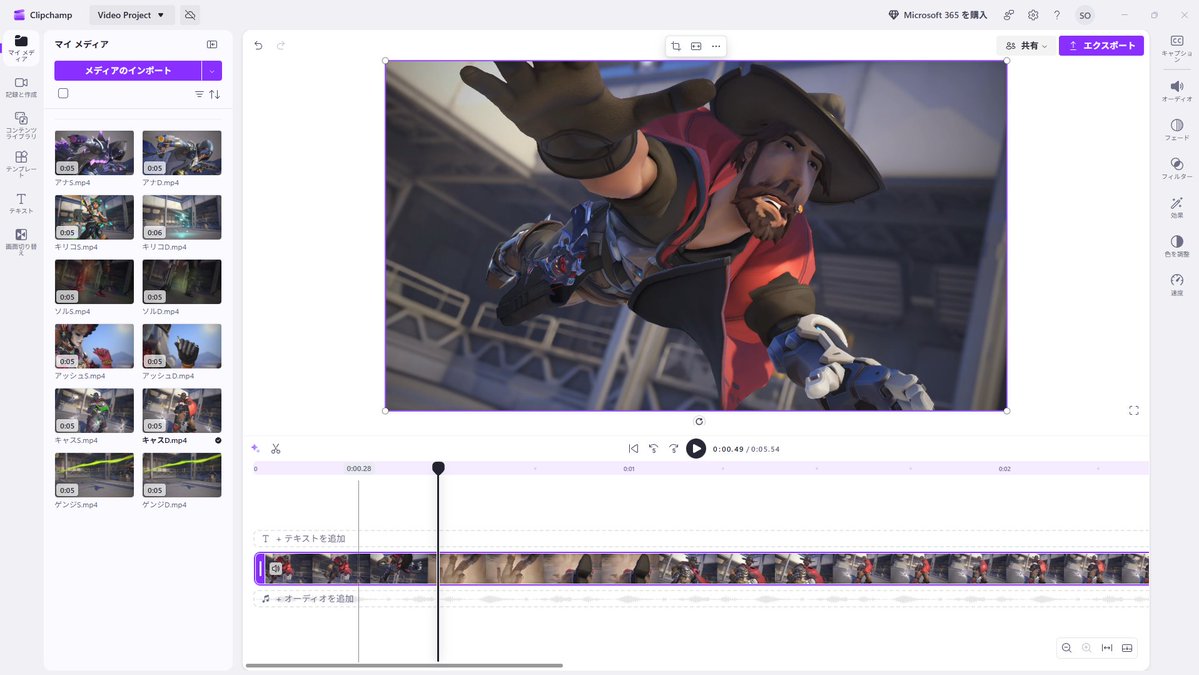Click the timeline layout toggle icon
1199x675 pixels.
(1127, 647)
